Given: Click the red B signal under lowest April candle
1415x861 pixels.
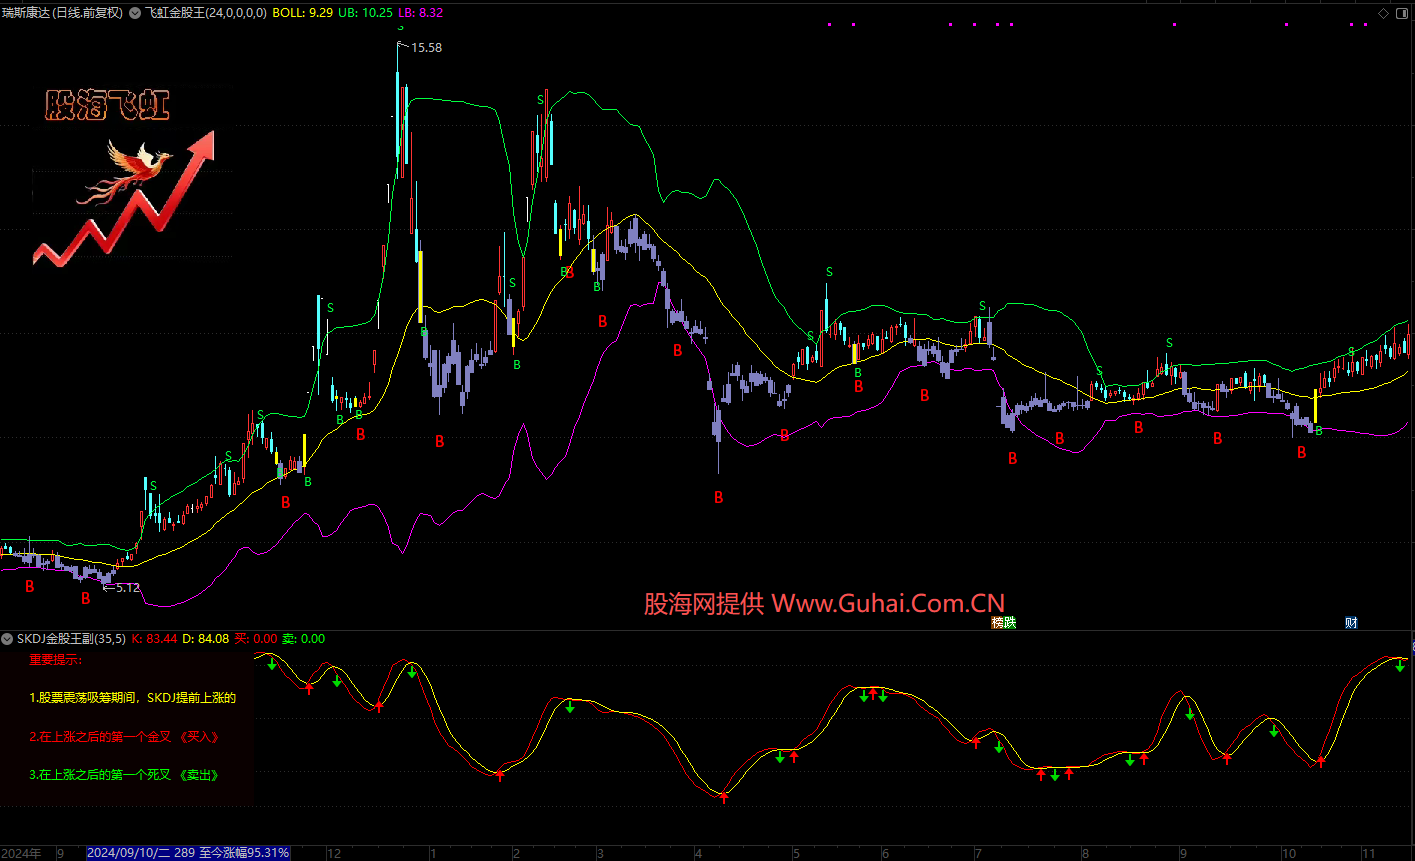Looking at the screenshot, I should pyautogui.click(x=718, y=497).
